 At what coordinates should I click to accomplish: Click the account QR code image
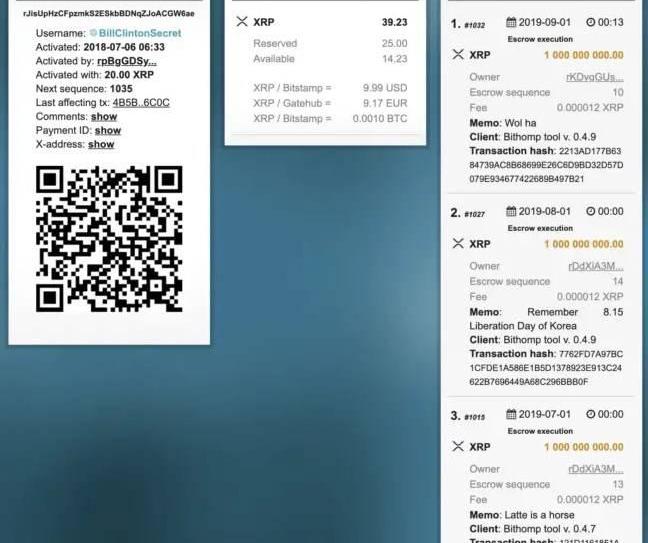pos(109,239)
